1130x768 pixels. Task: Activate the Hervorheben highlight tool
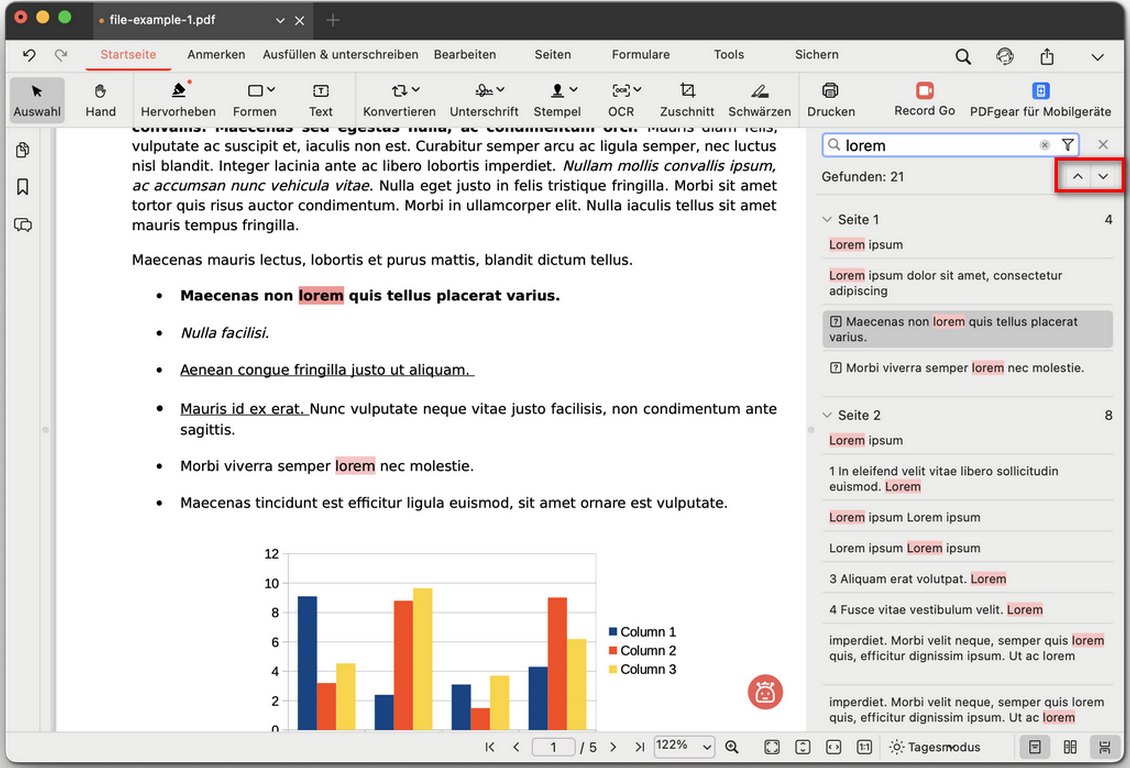pos(178,99)
